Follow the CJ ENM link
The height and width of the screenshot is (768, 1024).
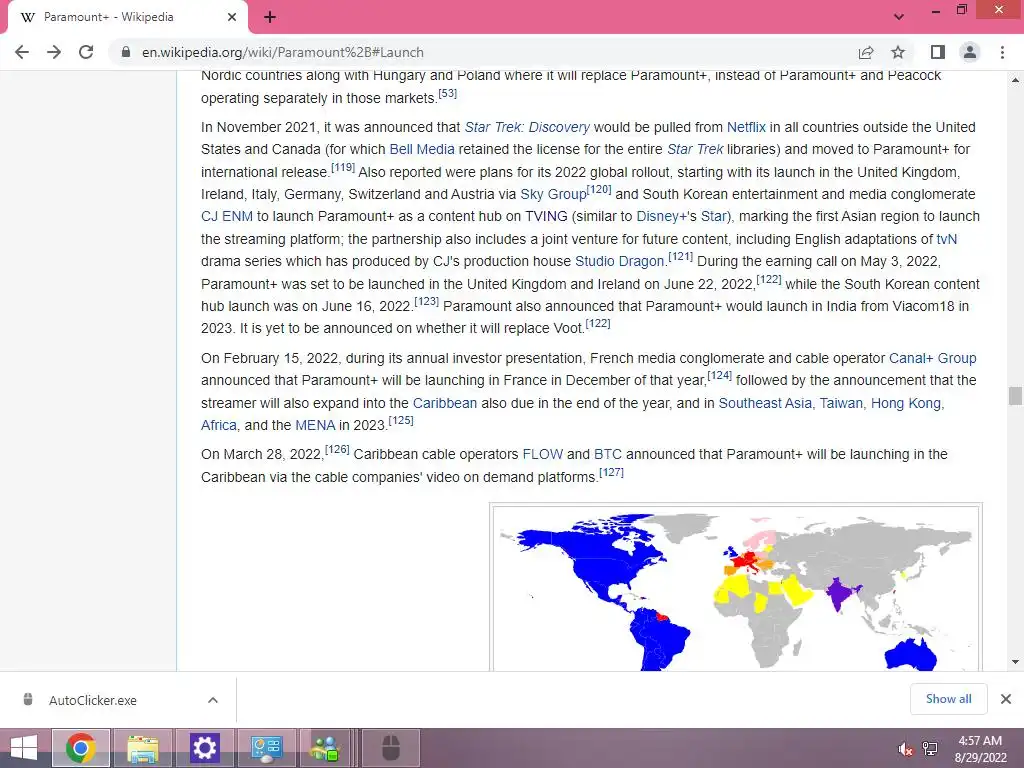227,217
